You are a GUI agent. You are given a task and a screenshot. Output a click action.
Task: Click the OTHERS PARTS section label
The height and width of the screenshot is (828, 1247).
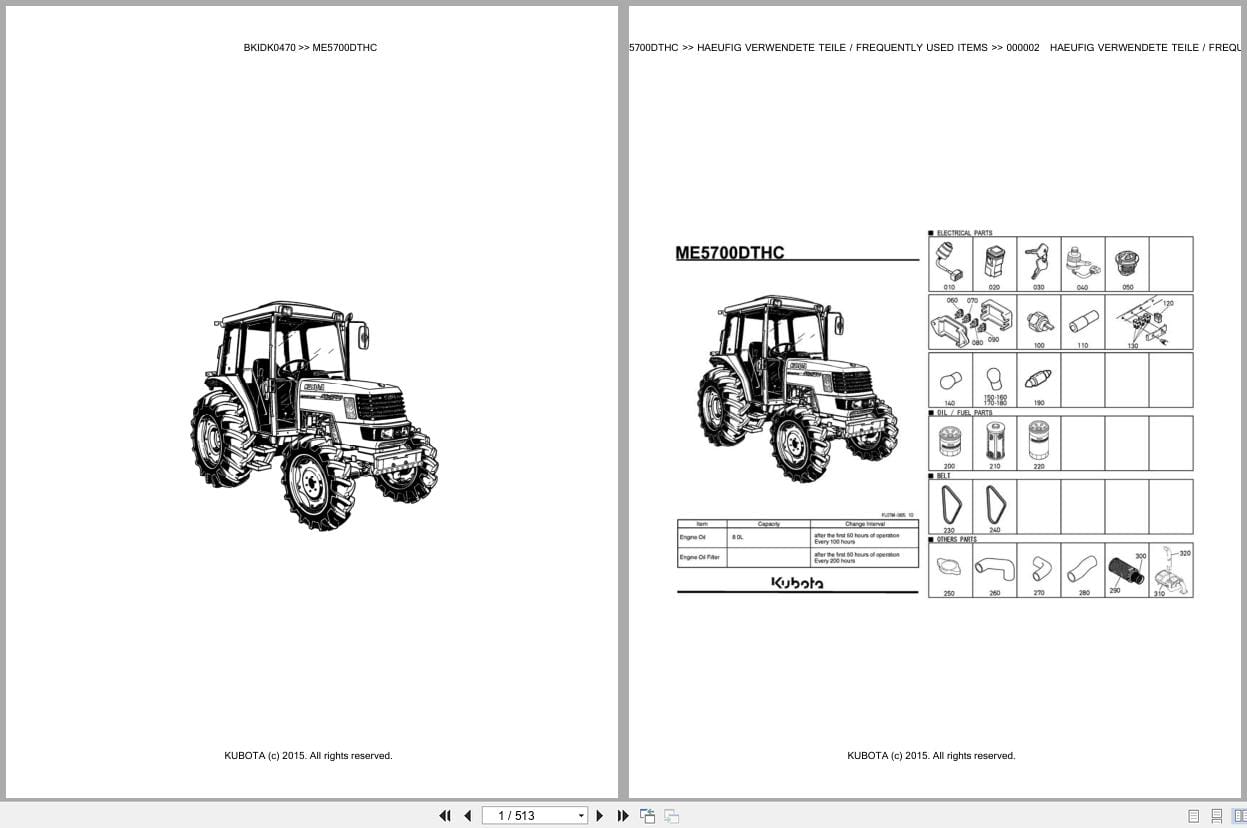pos(957,539)
